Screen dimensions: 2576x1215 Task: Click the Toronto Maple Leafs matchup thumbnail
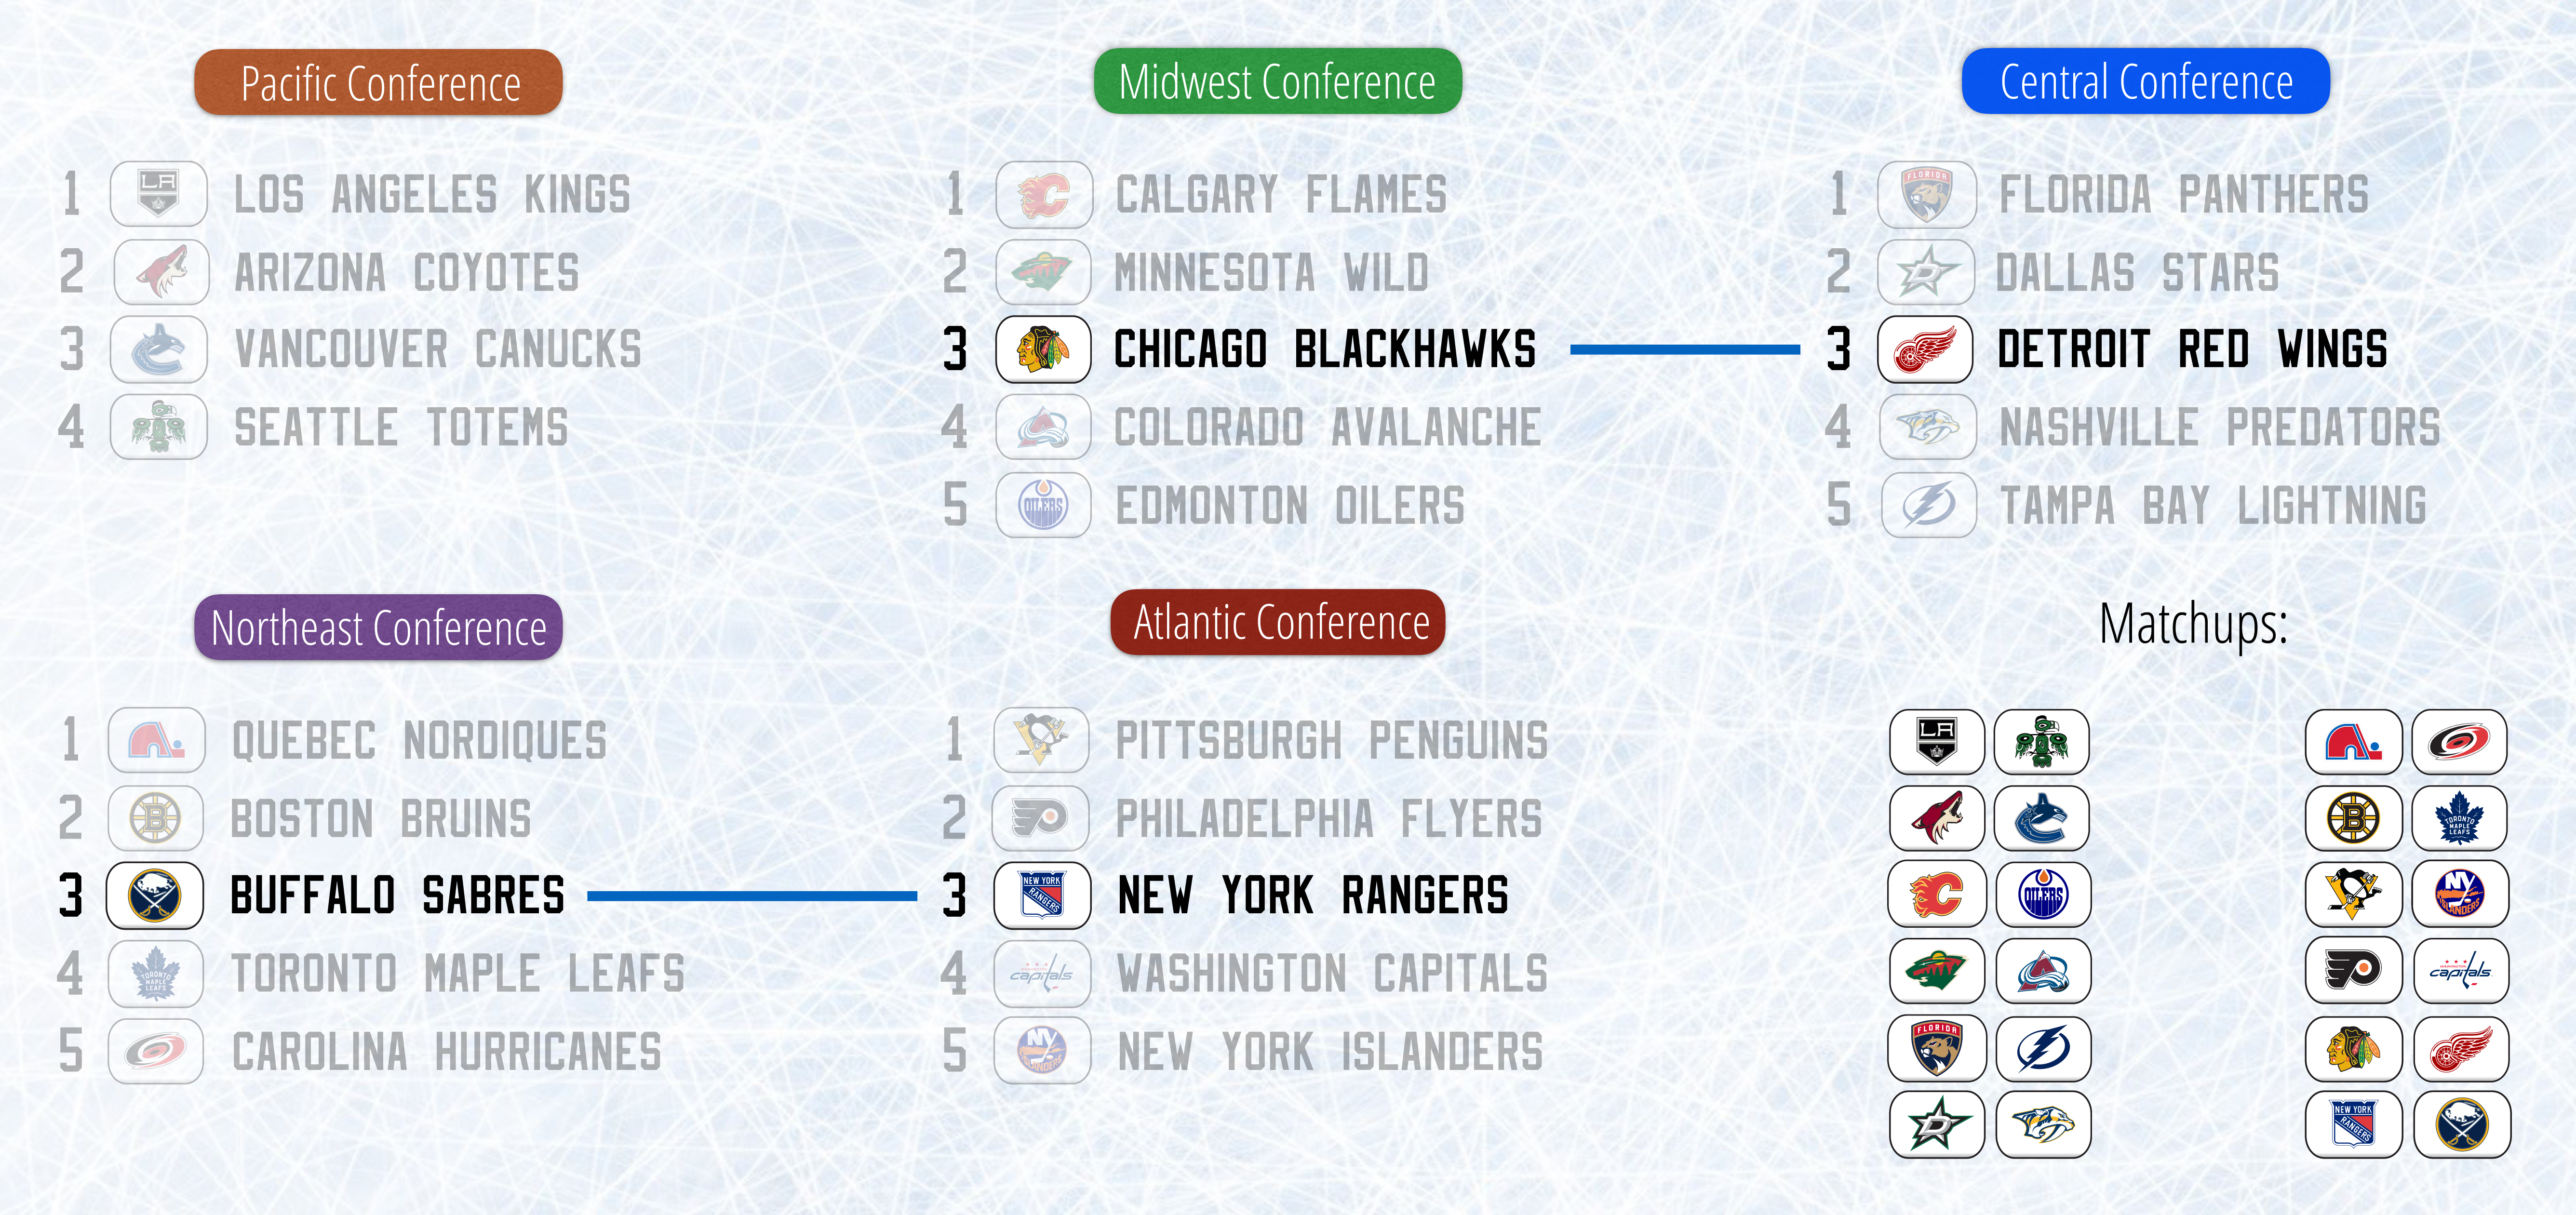coord(2459,818)
